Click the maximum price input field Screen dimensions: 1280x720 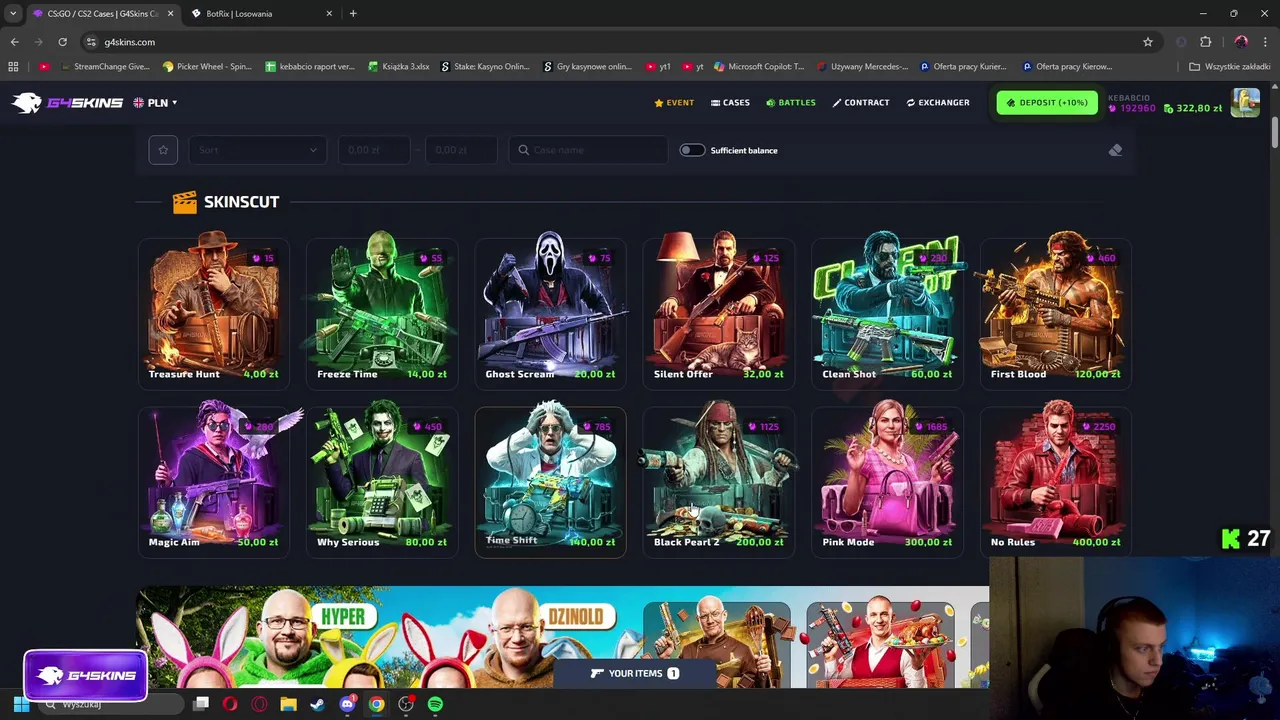tap(460, 150)
